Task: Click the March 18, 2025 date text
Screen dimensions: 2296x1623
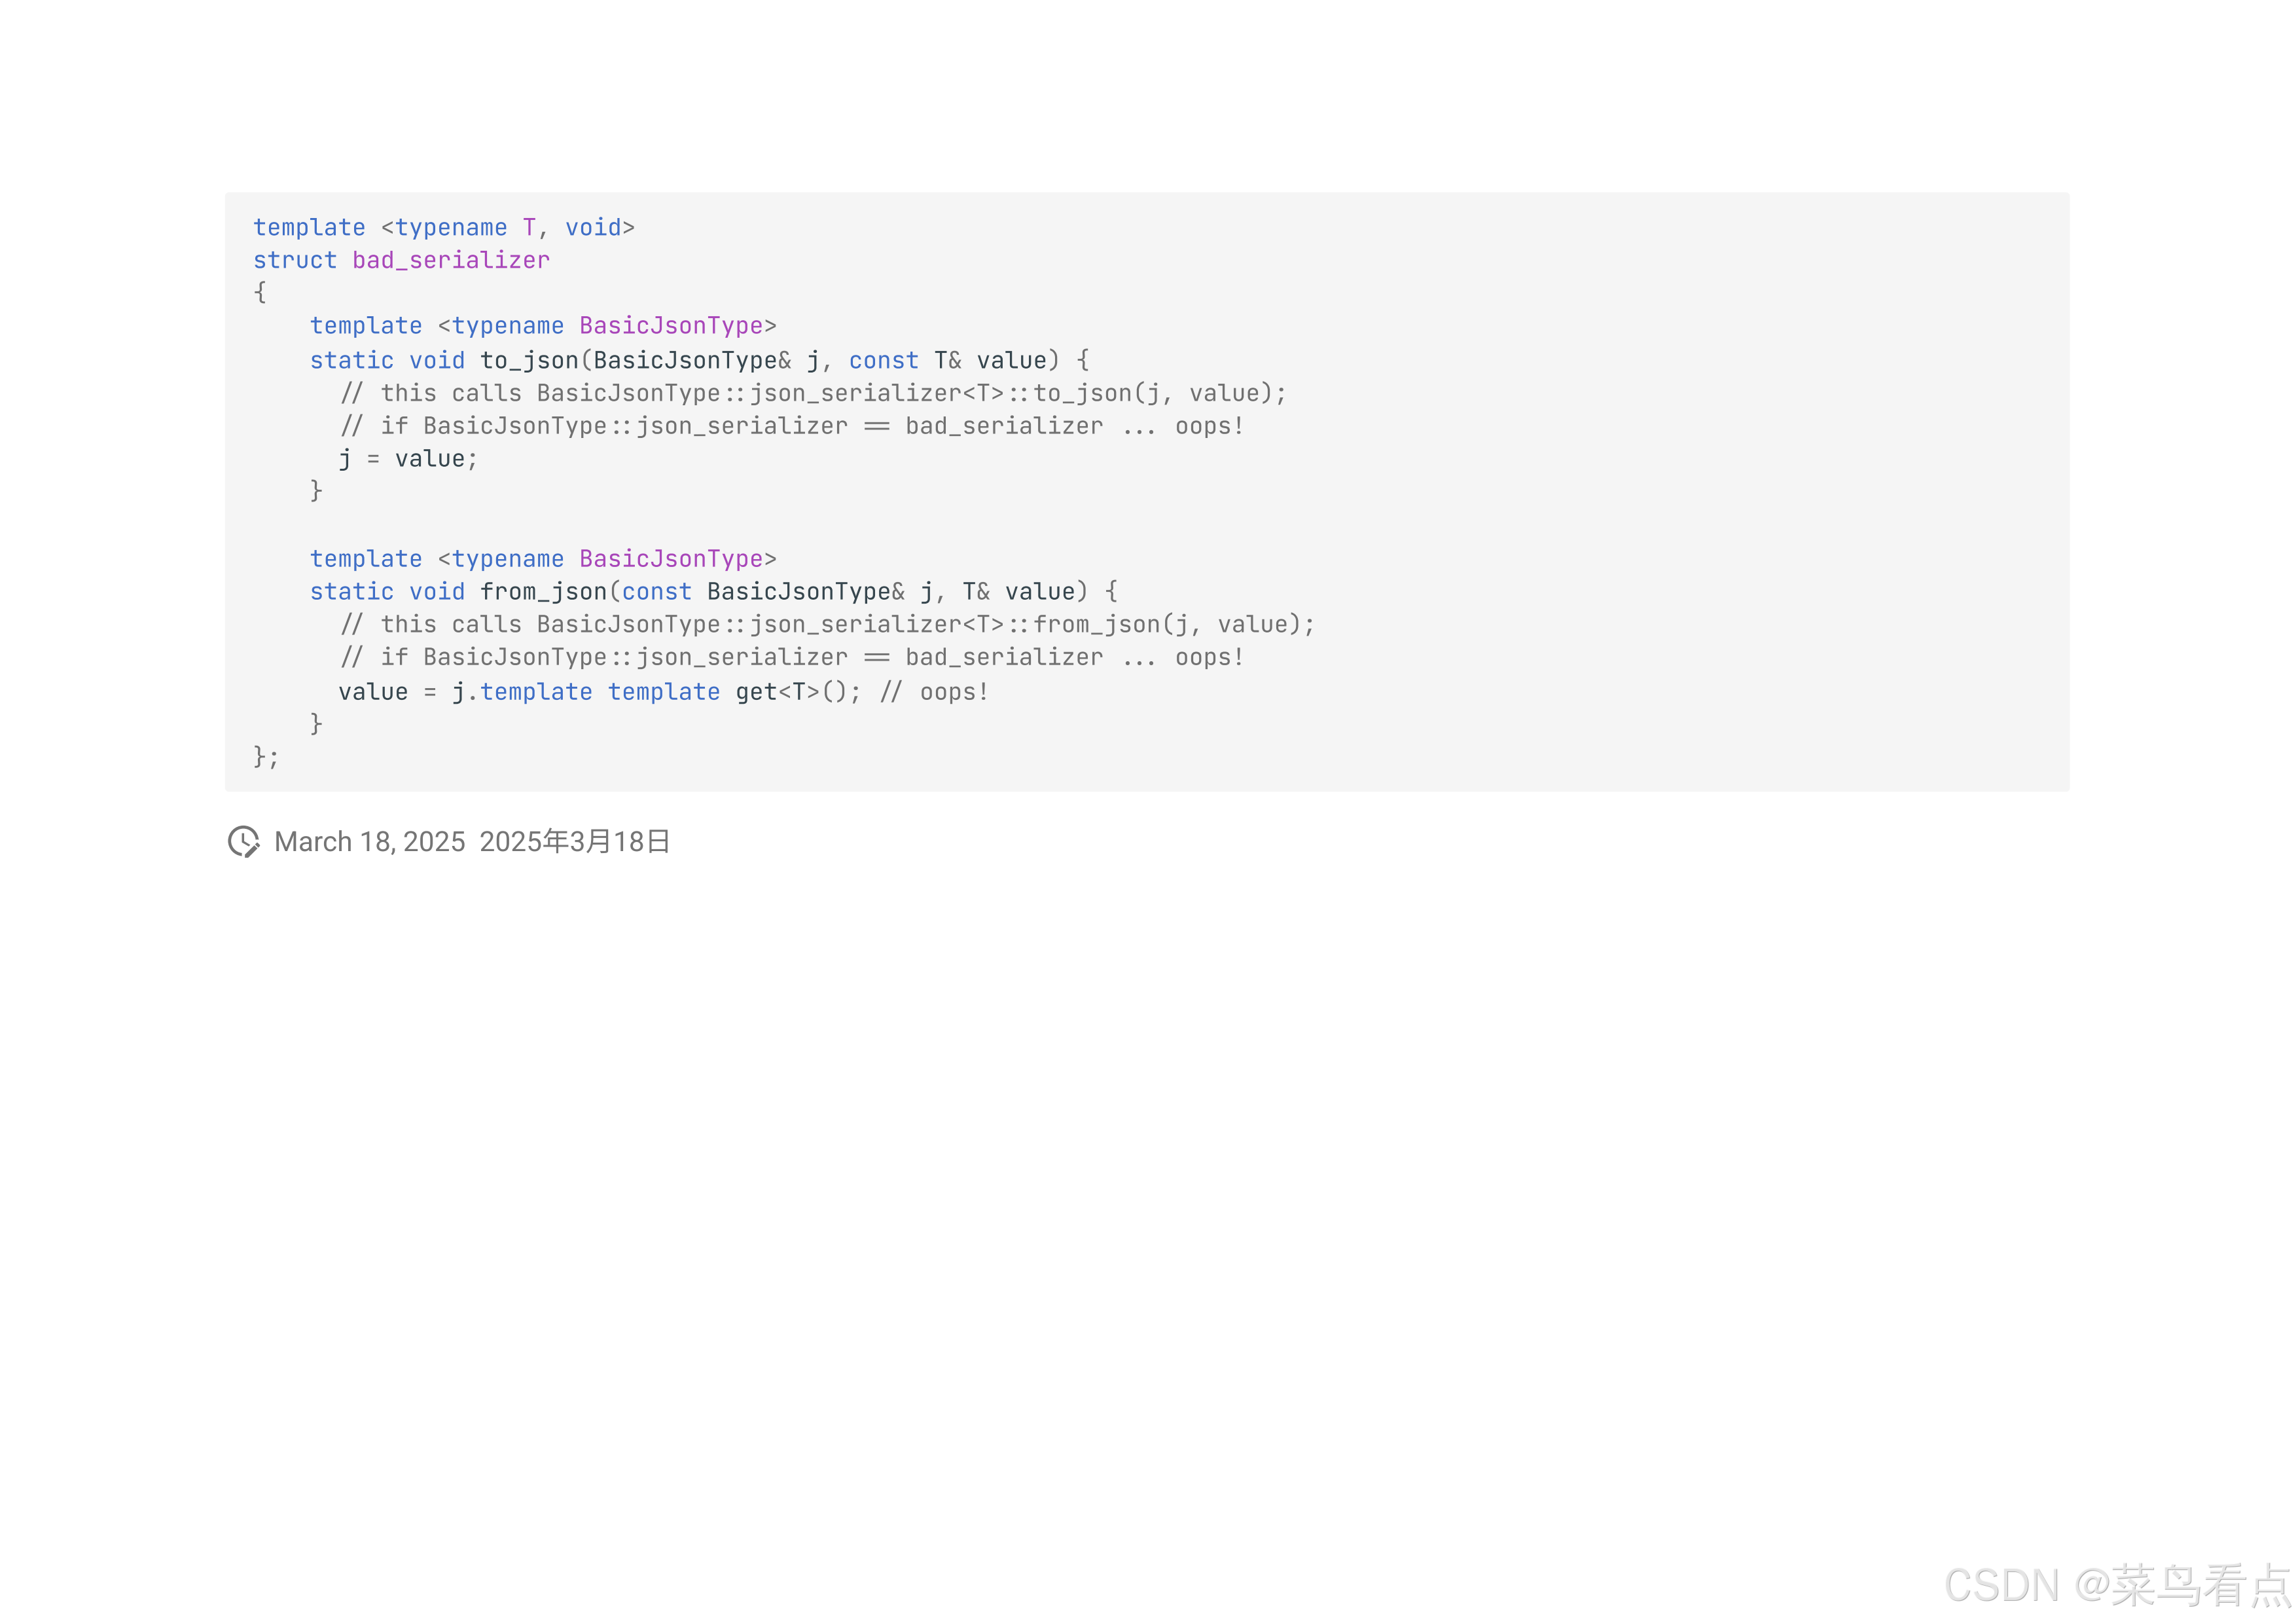Action: pos(369,841)
